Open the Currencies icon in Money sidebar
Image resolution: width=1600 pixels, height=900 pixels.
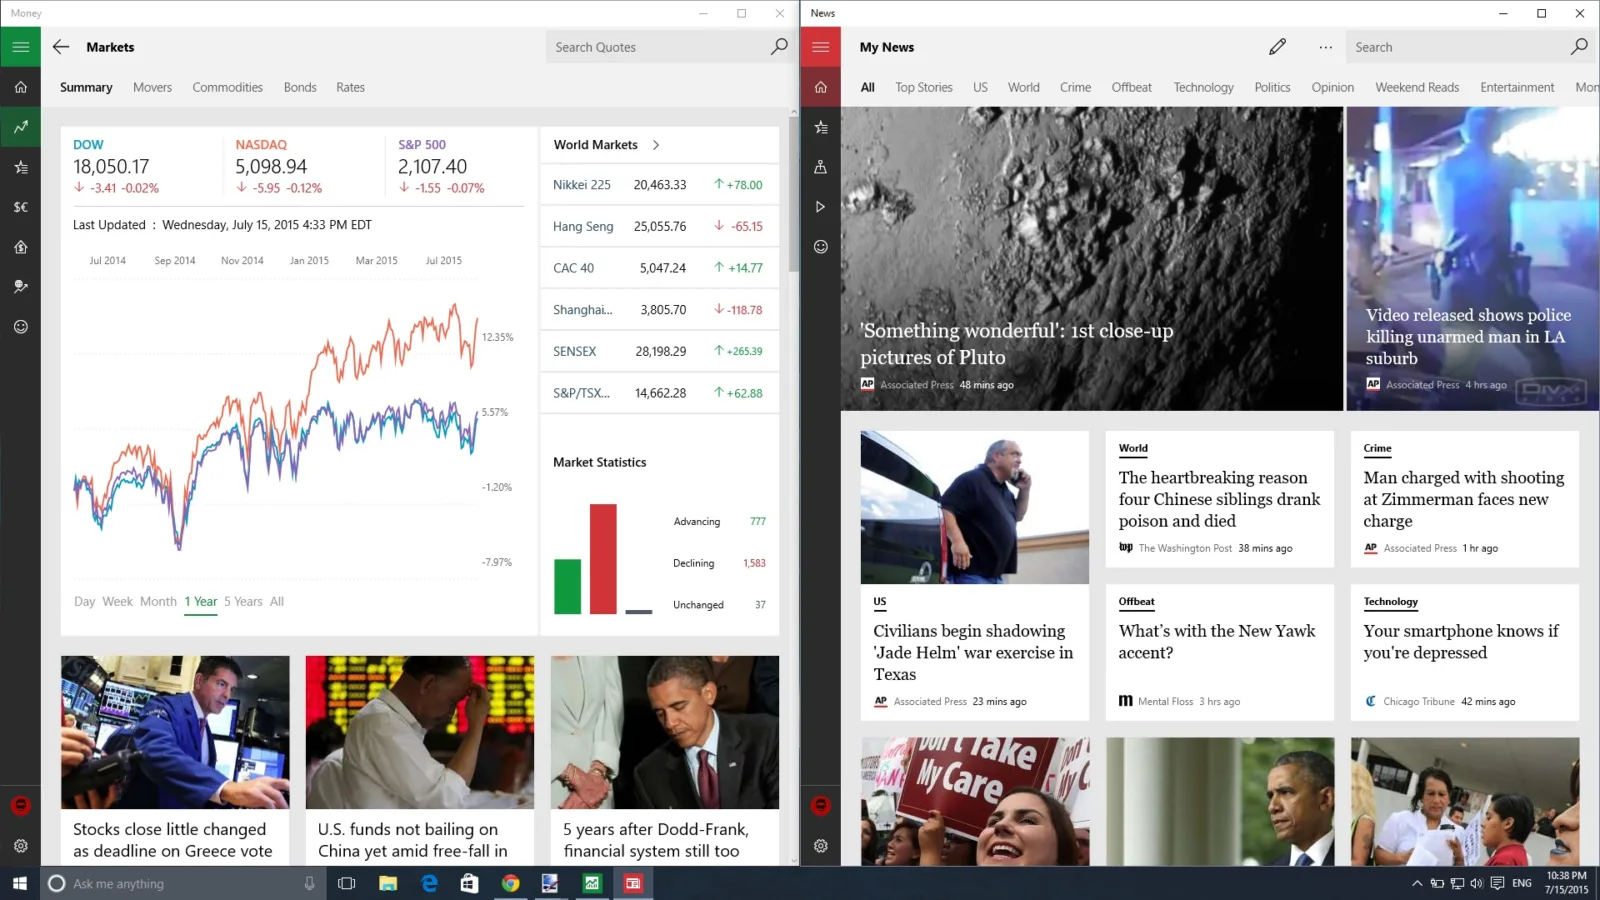20,207
